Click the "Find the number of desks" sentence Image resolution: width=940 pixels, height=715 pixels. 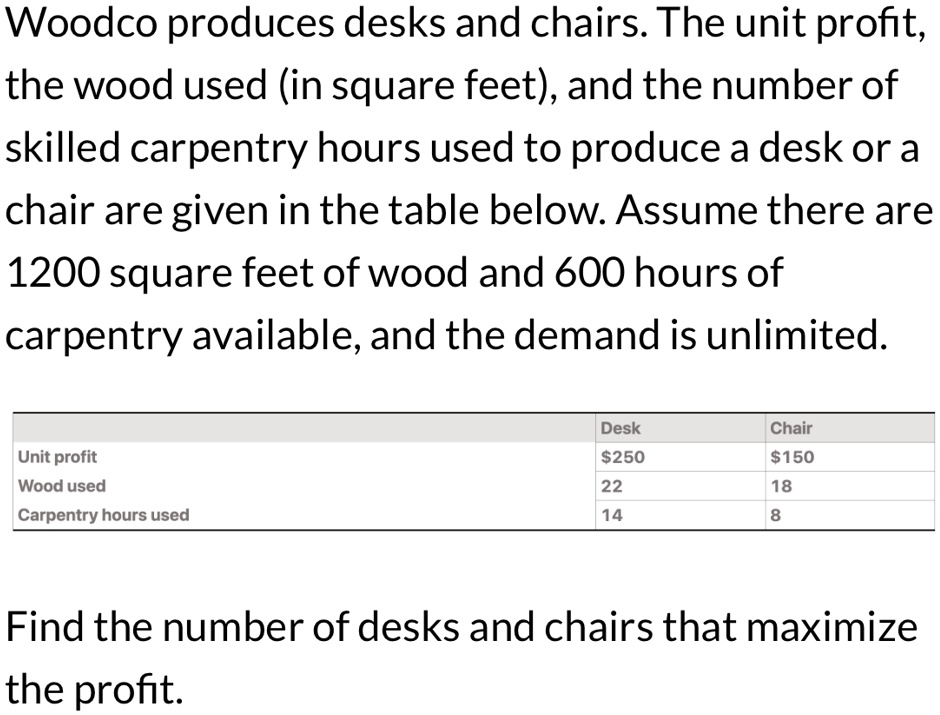(x=461, y=658)
